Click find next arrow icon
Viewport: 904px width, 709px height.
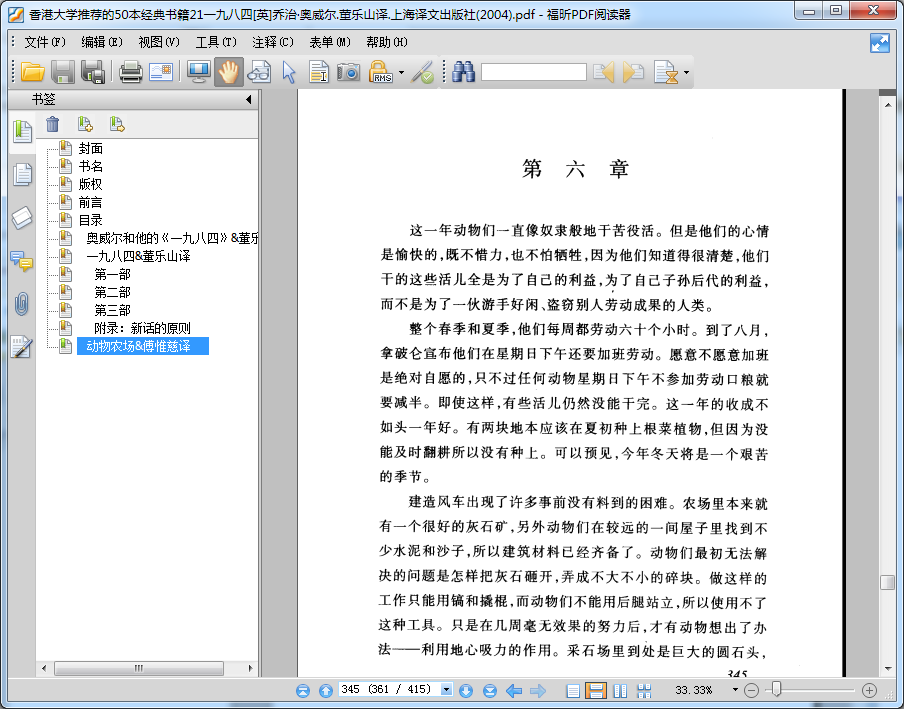(x=633, y=73)
